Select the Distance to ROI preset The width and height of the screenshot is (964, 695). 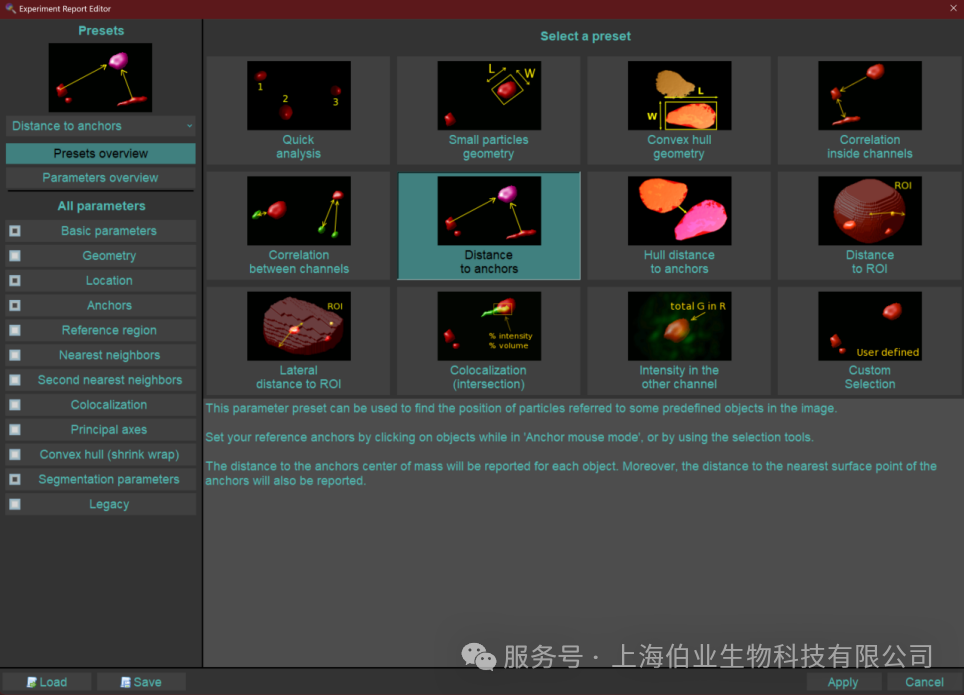[869, 226]
